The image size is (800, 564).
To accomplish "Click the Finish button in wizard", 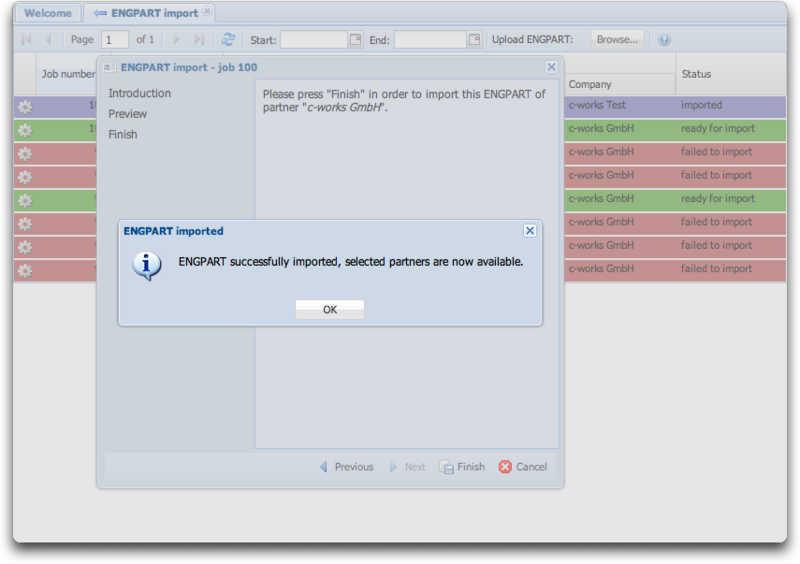I will point(462,467).
